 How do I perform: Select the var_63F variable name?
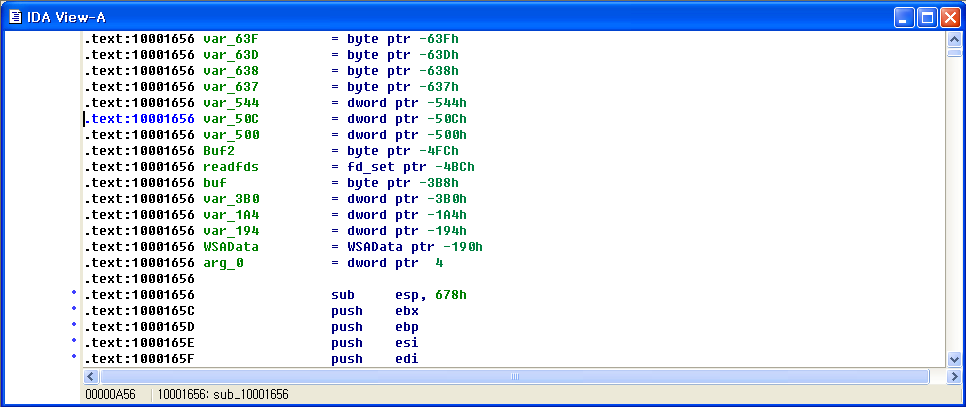[x=231, y=39]
